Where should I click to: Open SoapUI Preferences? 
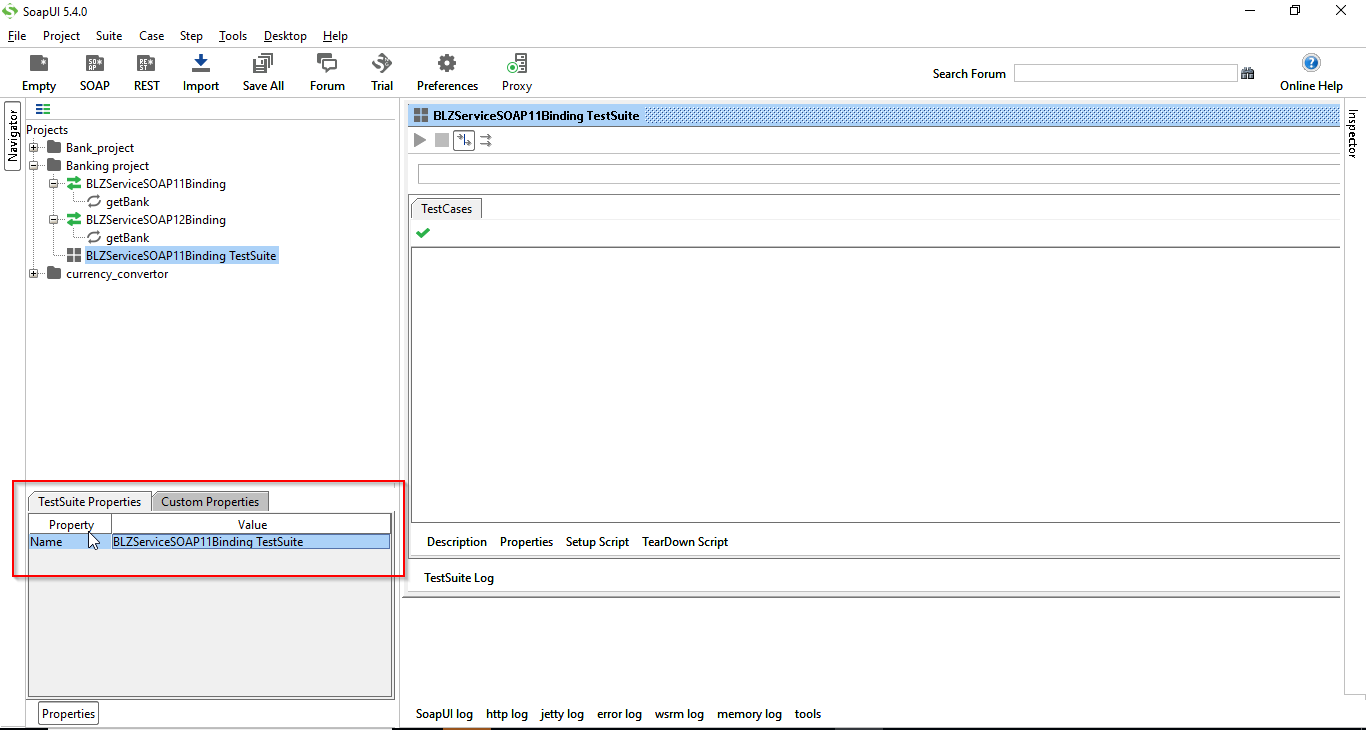(x=446, y=71)
